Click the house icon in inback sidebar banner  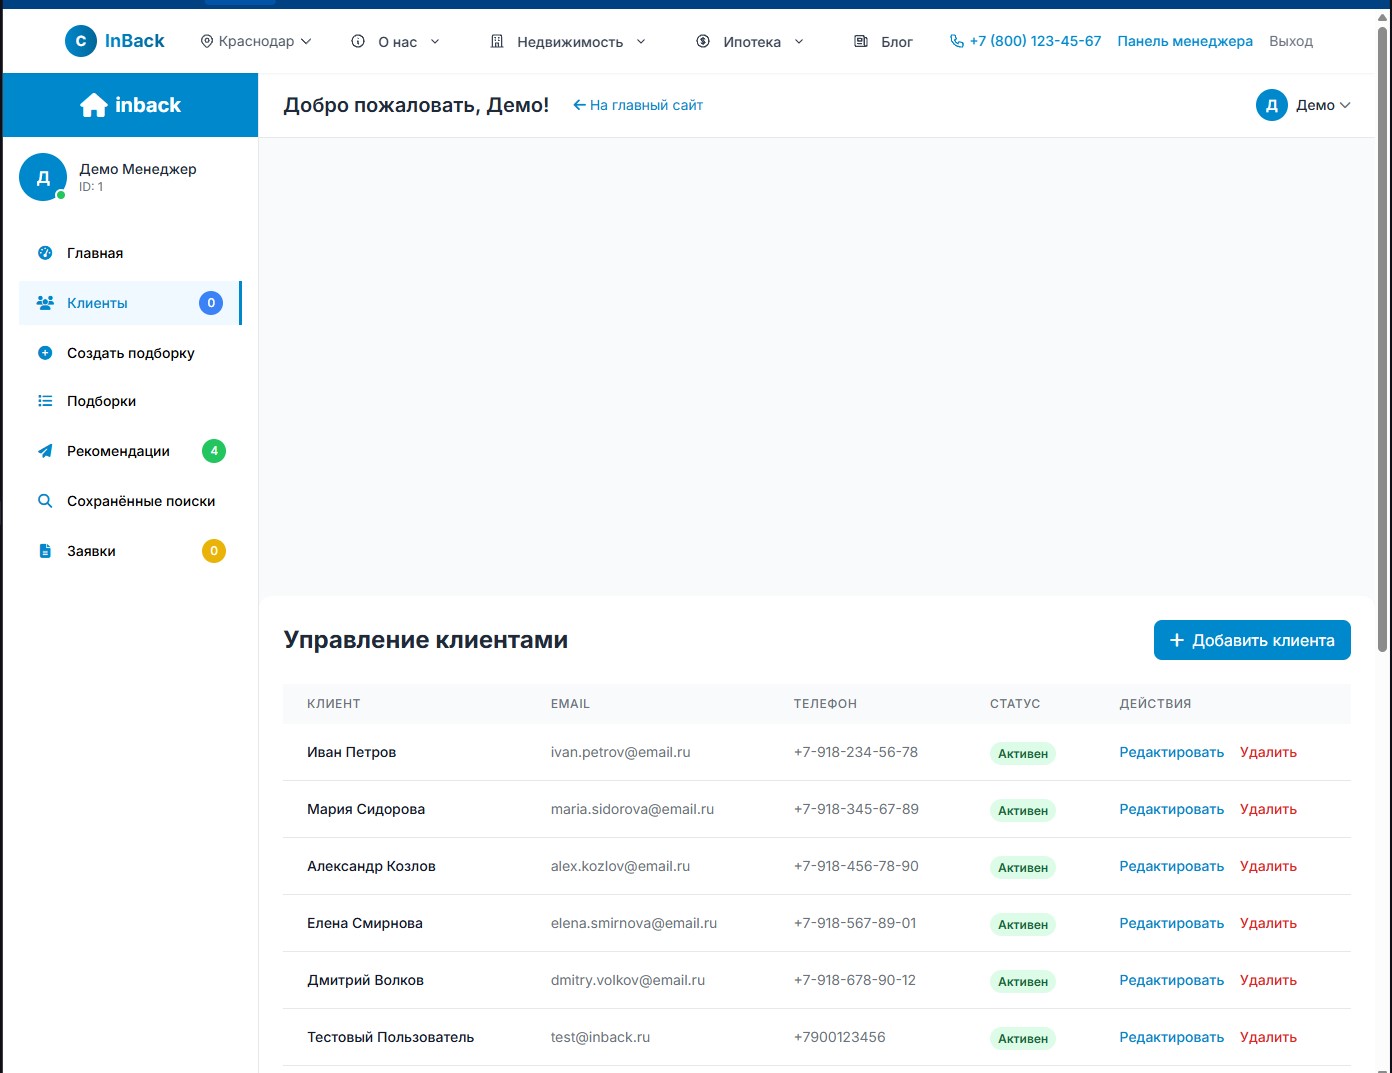click(x=94, y=105)
